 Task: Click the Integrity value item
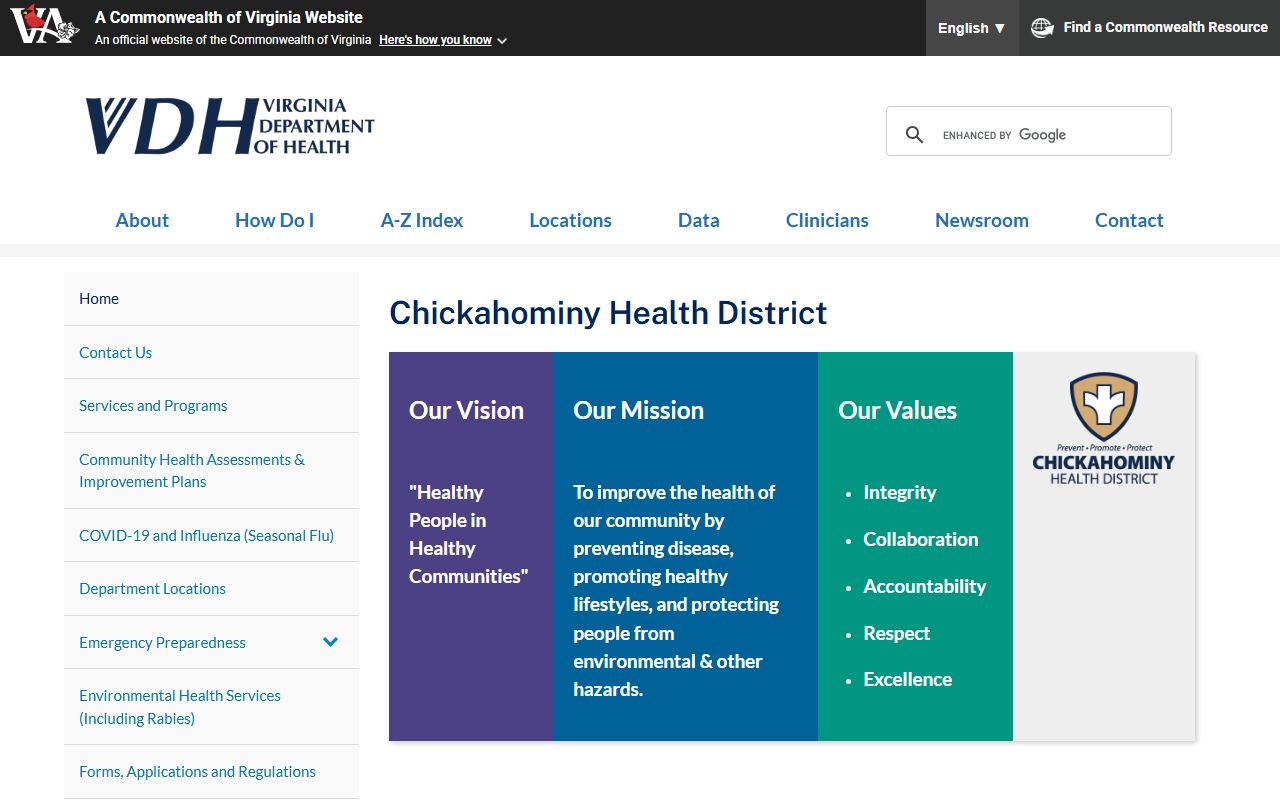(x=900, y=492)
